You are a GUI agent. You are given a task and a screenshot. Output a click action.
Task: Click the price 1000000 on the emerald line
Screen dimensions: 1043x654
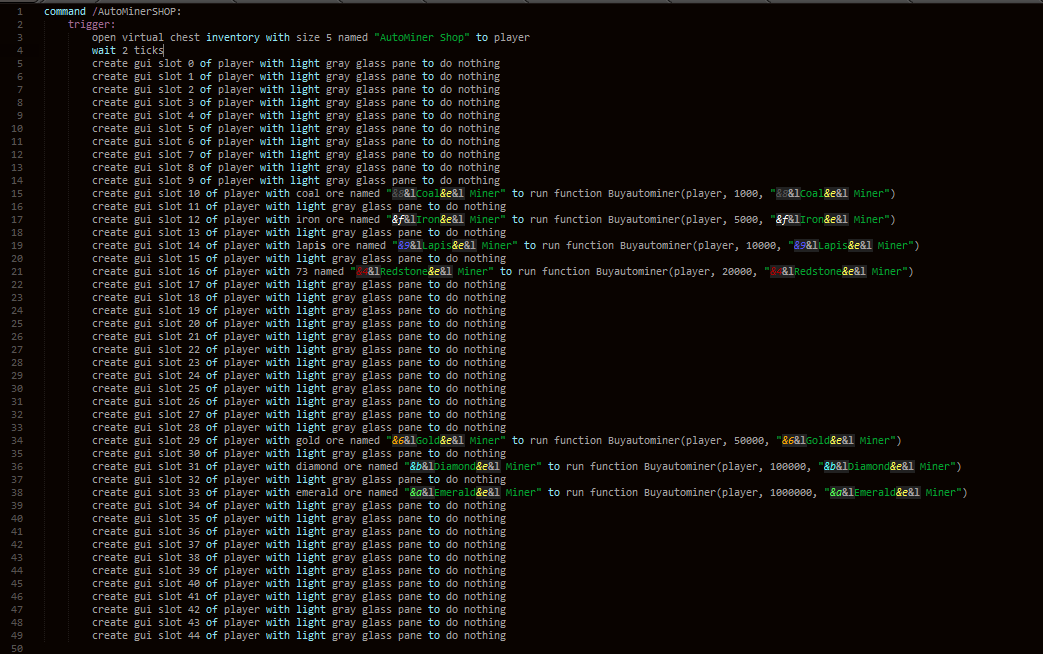point(791,492)
